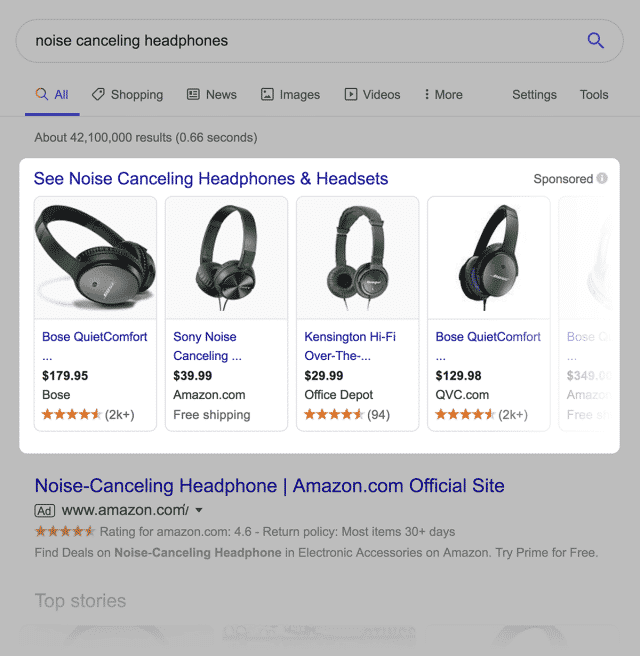
Task: Click the $29.99 price
Action: tap(323, 375)
